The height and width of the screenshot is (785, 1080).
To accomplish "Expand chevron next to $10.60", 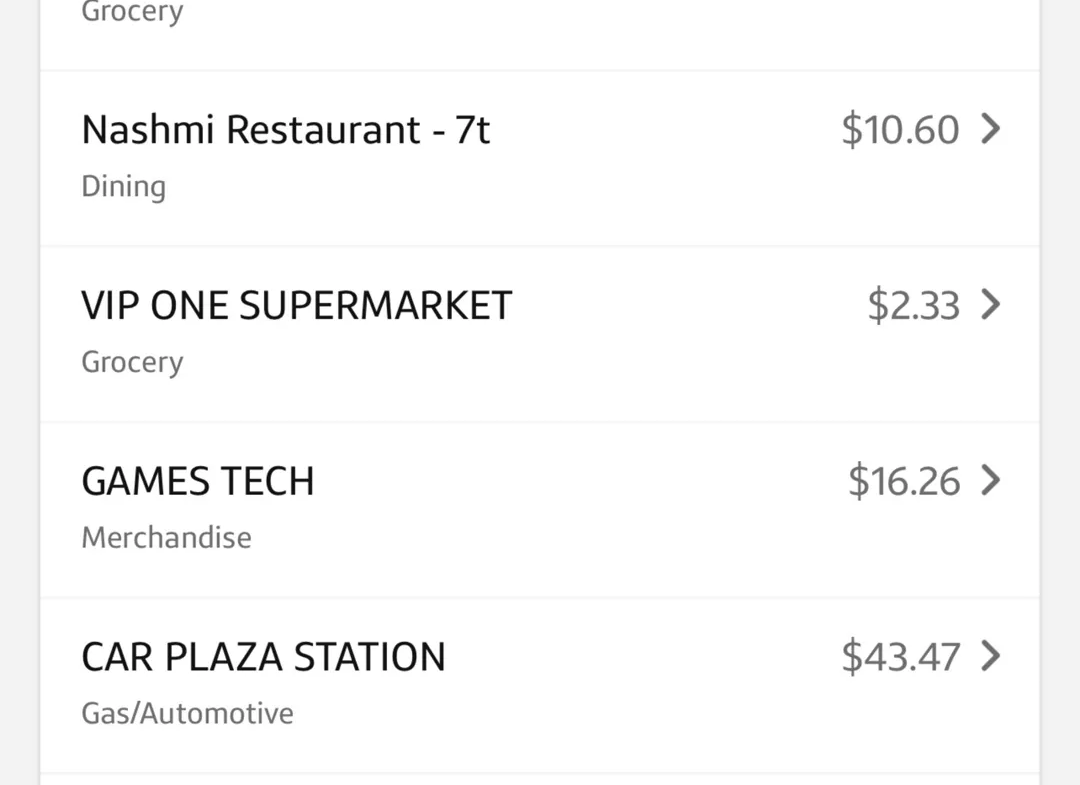I will coord(990,129).
